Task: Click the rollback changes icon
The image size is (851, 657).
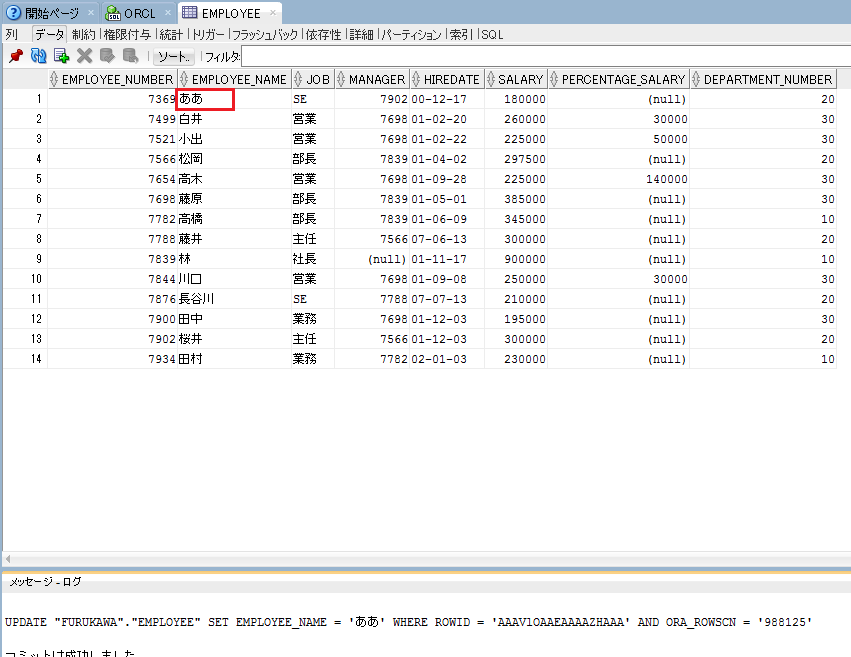Action: 130,56
